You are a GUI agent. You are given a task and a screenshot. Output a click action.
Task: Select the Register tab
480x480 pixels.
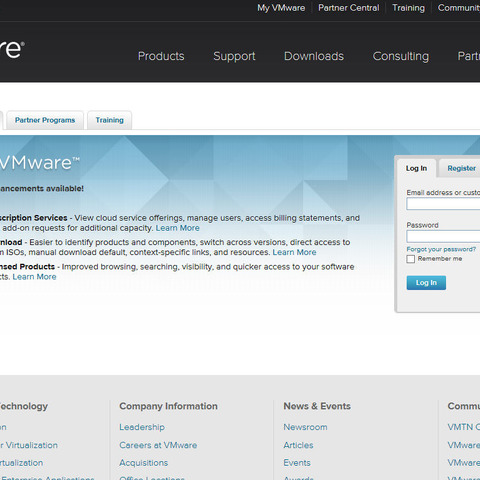[x=461, y=168]
